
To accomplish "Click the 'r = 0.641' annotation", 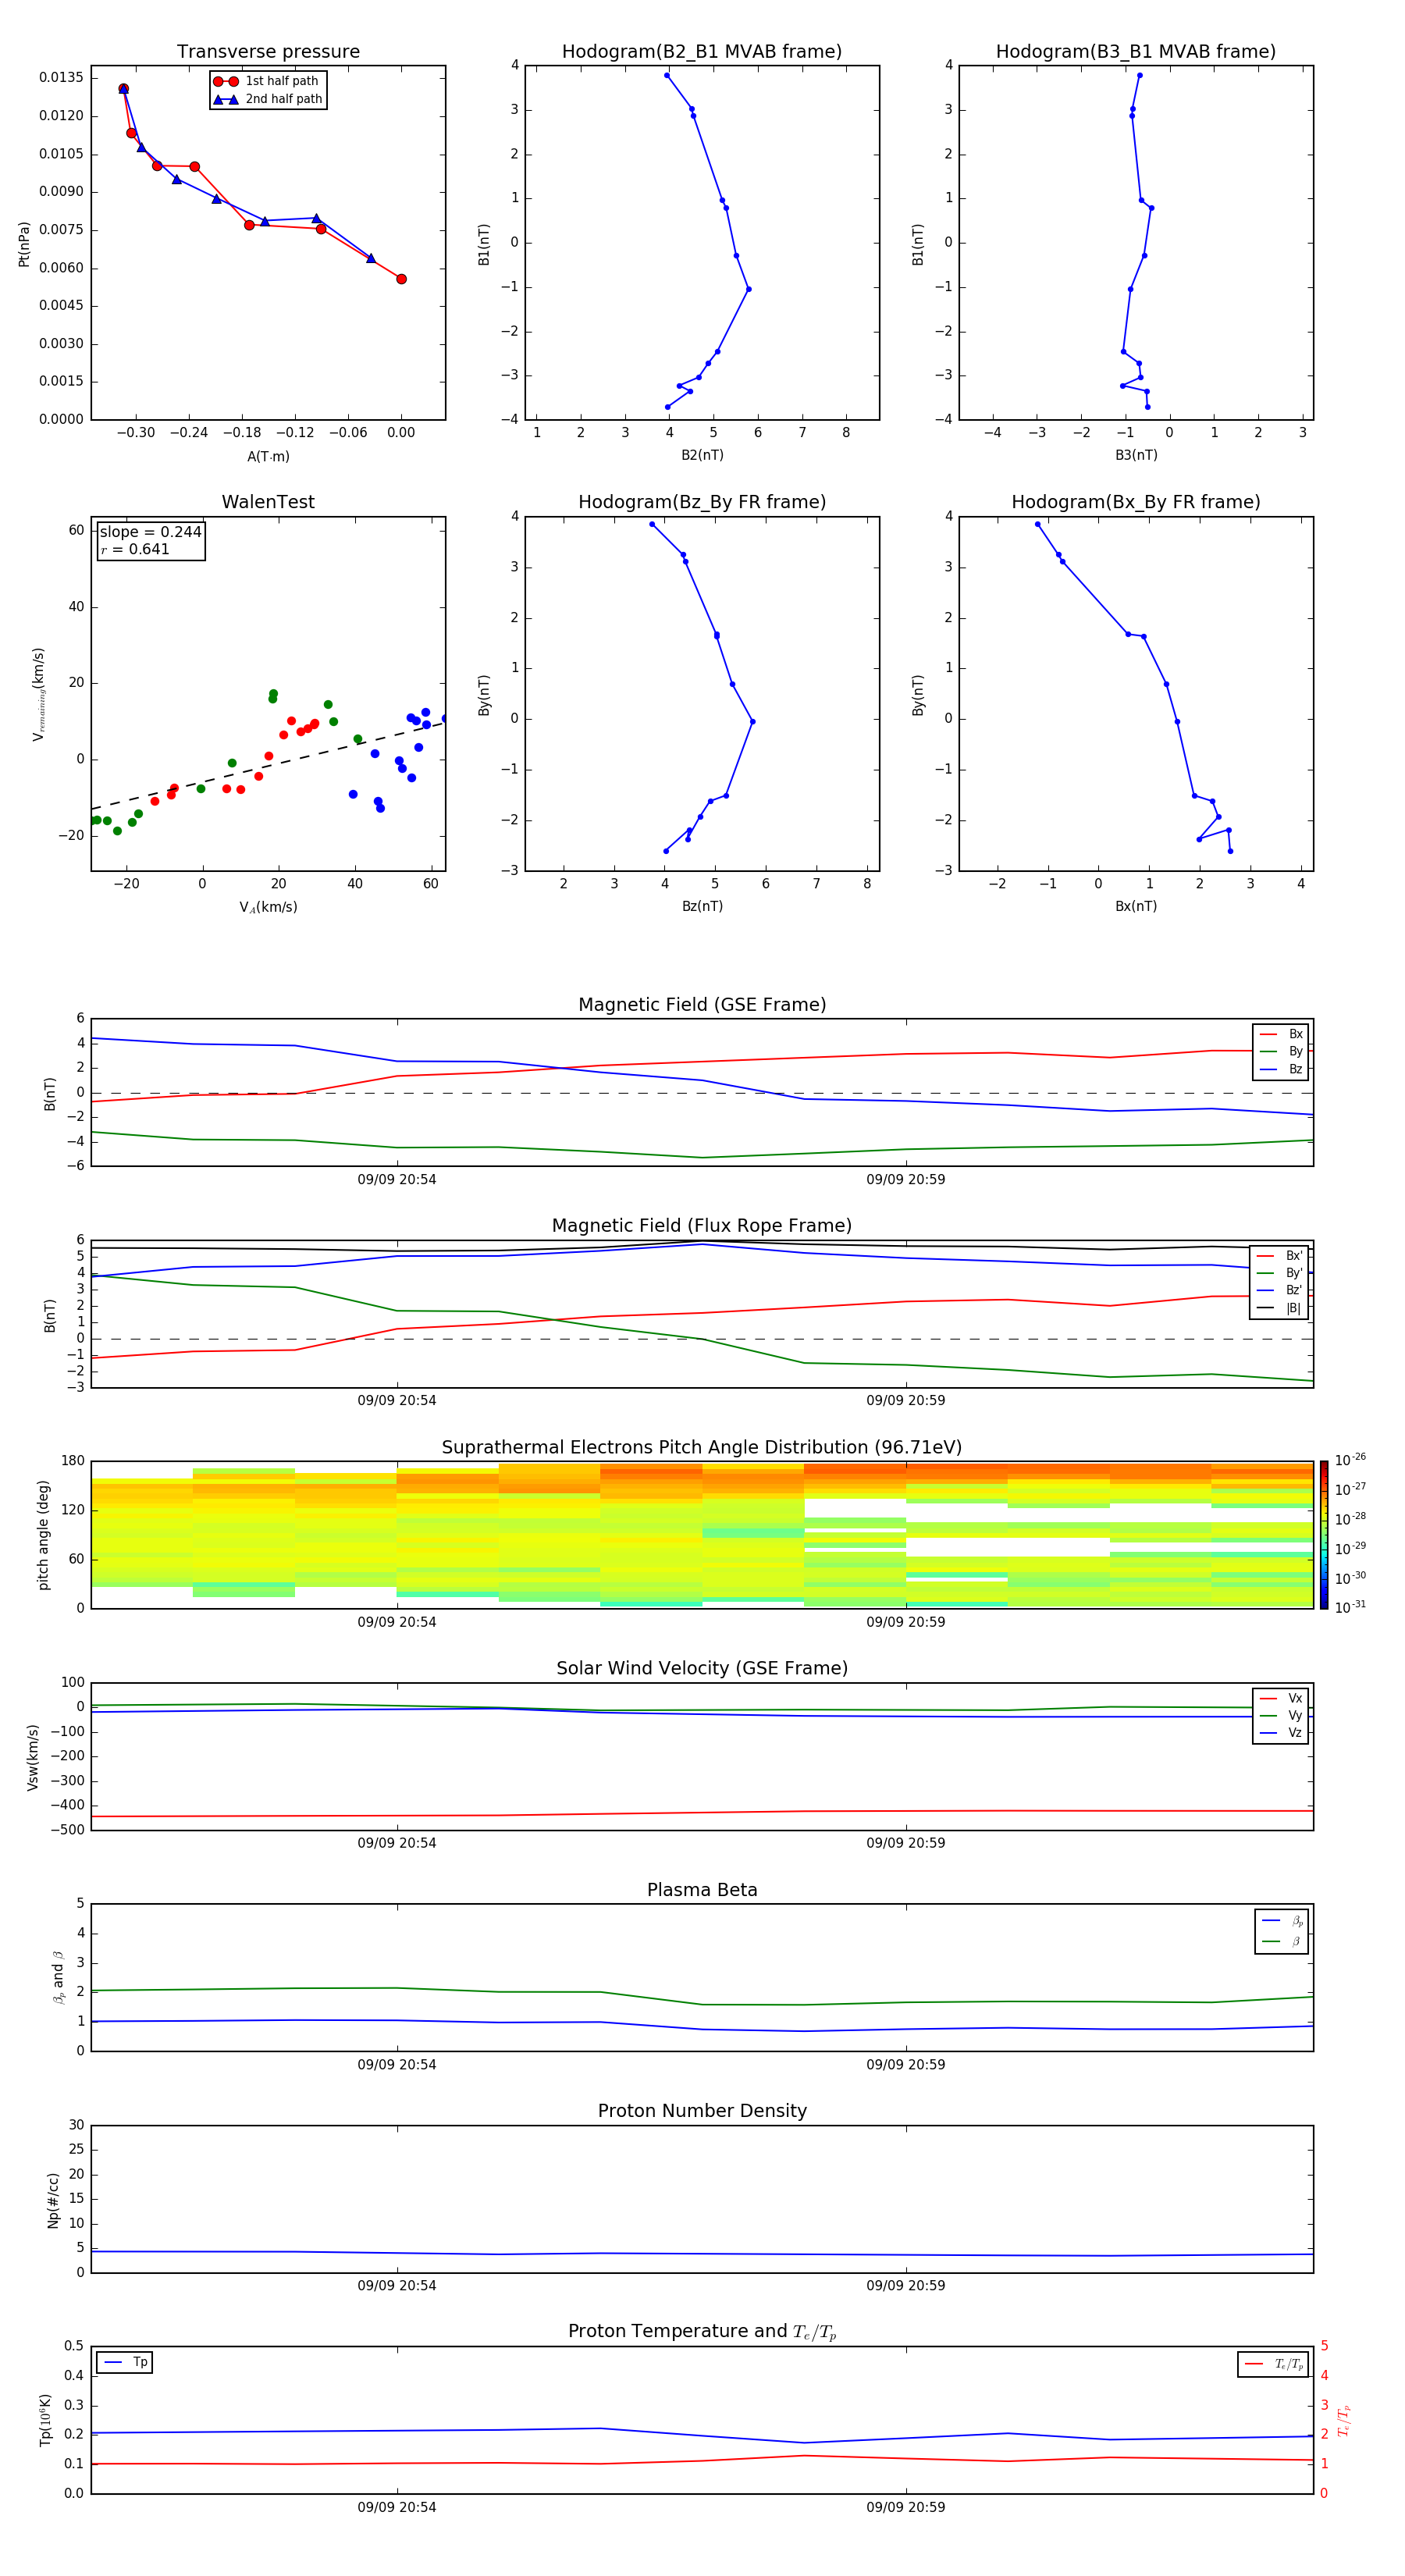I will tap(135, 549).
